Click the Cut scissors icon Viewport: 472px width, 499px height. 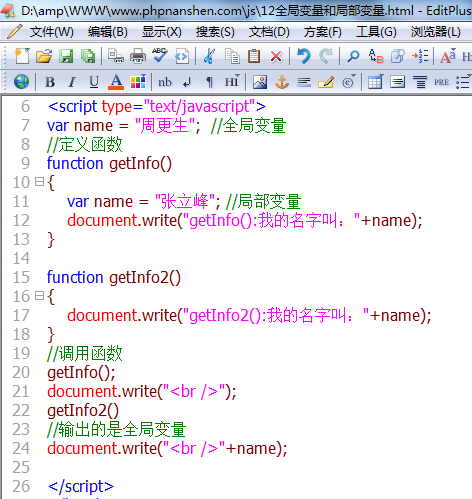(209, 56)
